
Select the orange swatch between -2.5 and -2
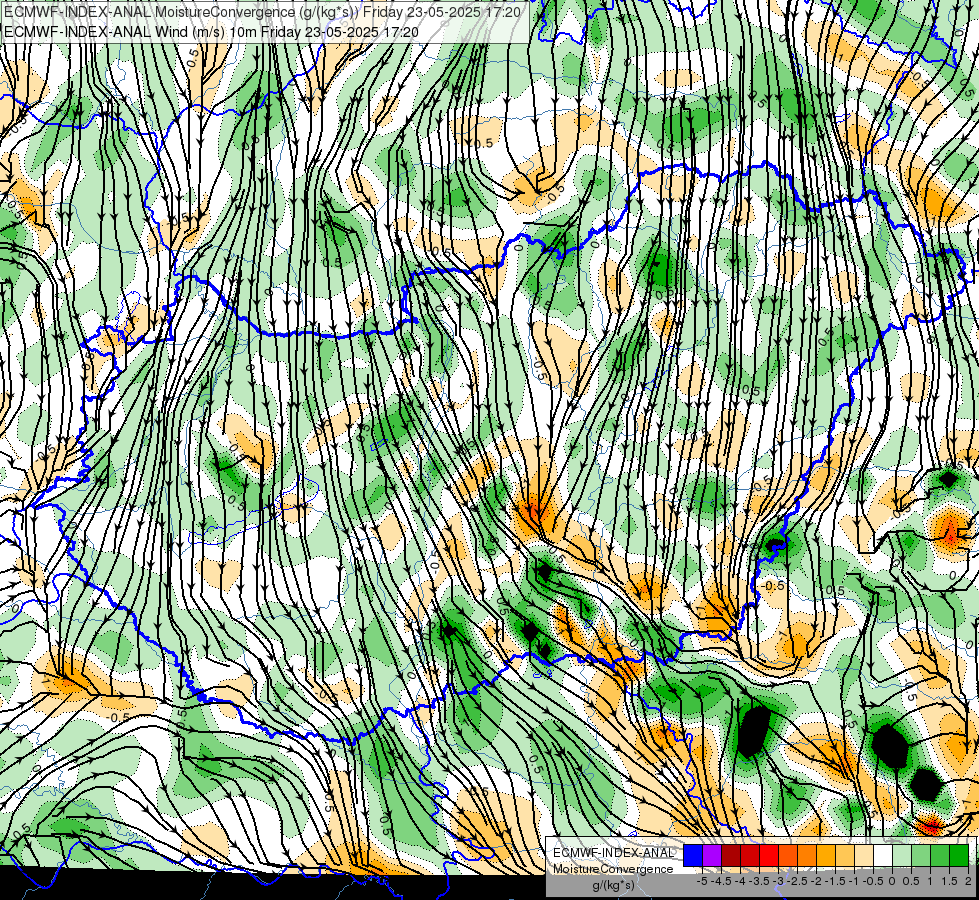[x=807, y=855]
